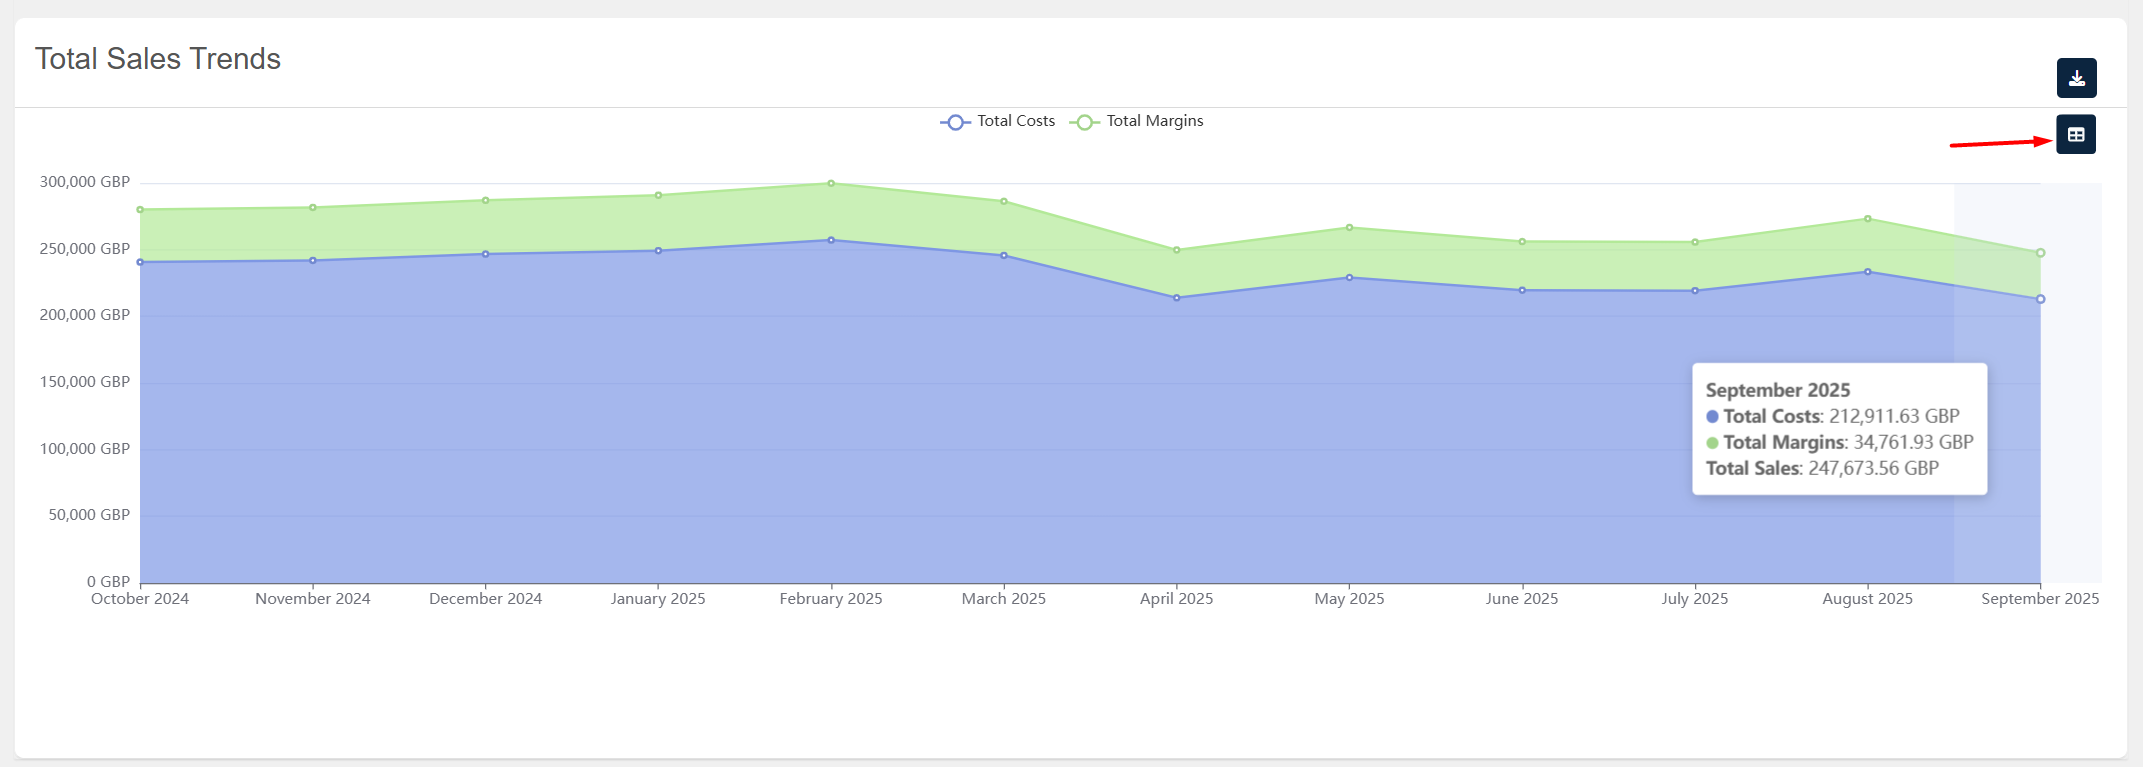Toggle the Total Costs legend series
The height and width of the screenshot is (767, 2143).
[x=998, y=121]
